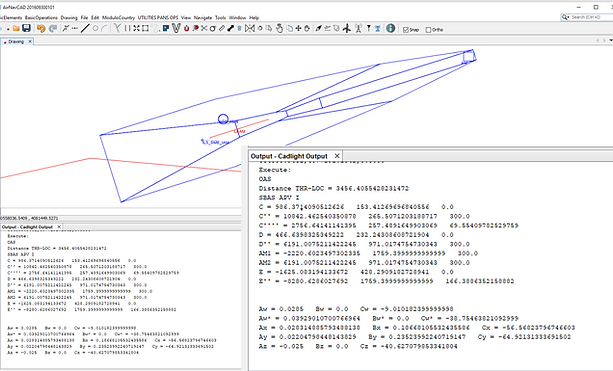Save drawing with floppy disk icon
The height and width of the screenshot is (371, 613).
26,28
